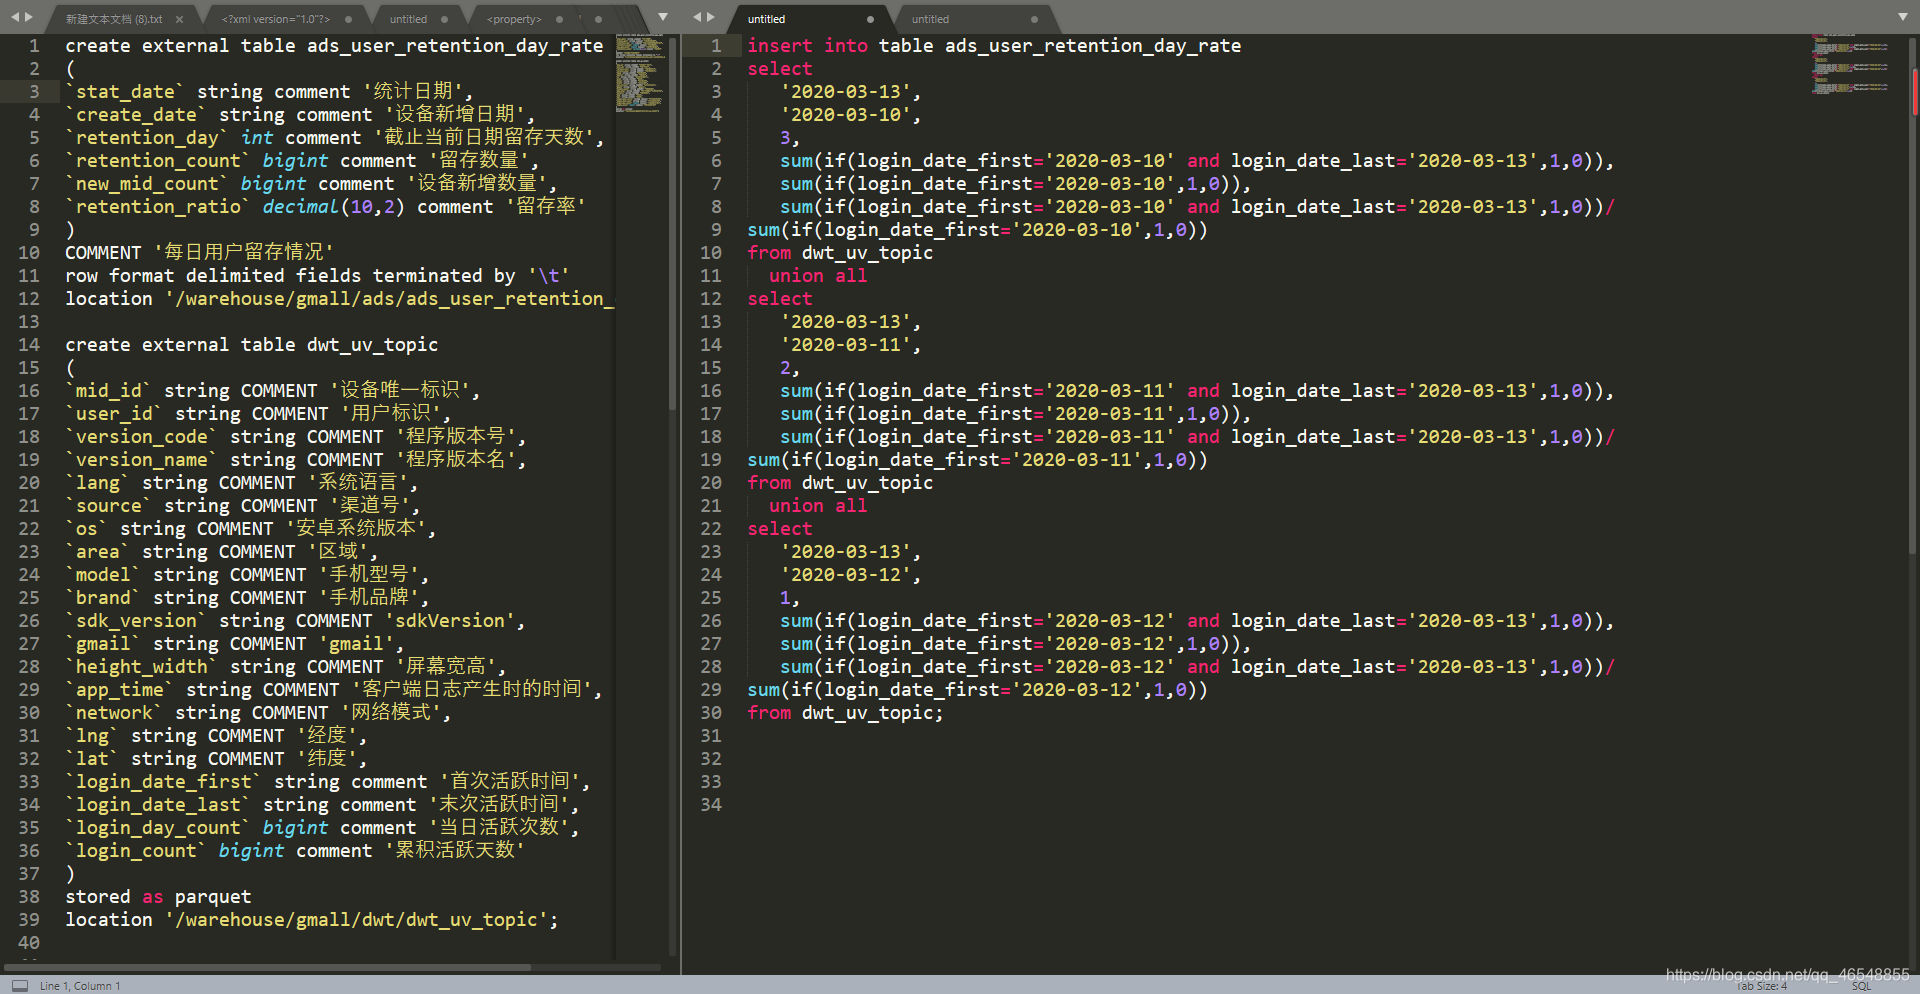Viewport: 1920px width, 994px height.
Task: Click 'ads_user_retention_day_rate' in left pane line 1
Action: pyautogui.click(x=455, y=46)
